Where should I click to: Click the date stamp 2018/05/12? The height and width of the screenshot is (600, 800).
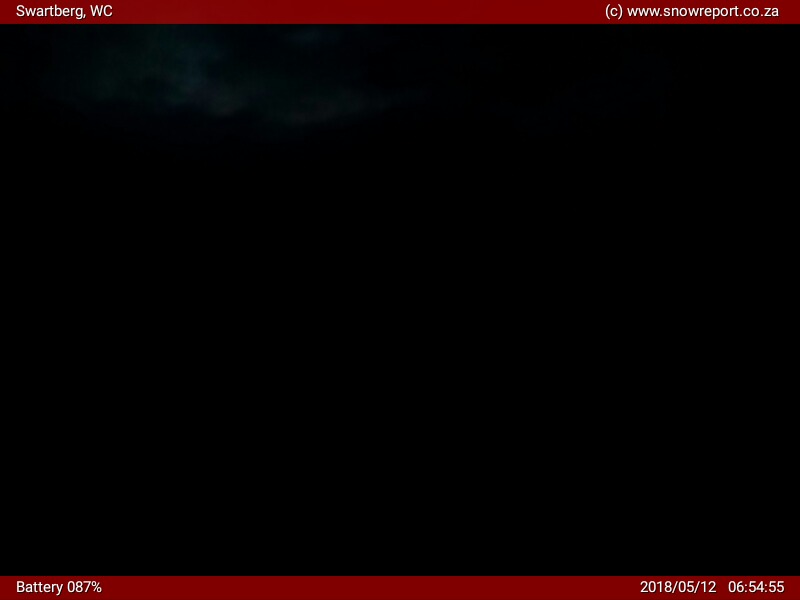678,587
